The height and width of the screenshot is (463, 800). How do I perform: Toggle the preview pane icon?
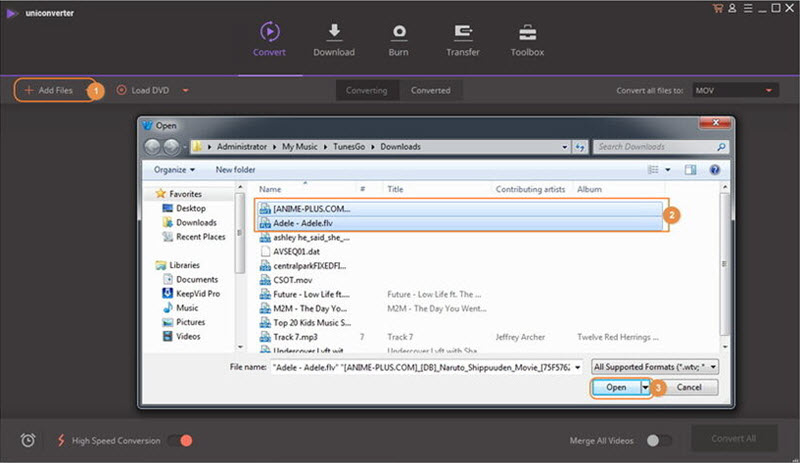coord(690,169)
